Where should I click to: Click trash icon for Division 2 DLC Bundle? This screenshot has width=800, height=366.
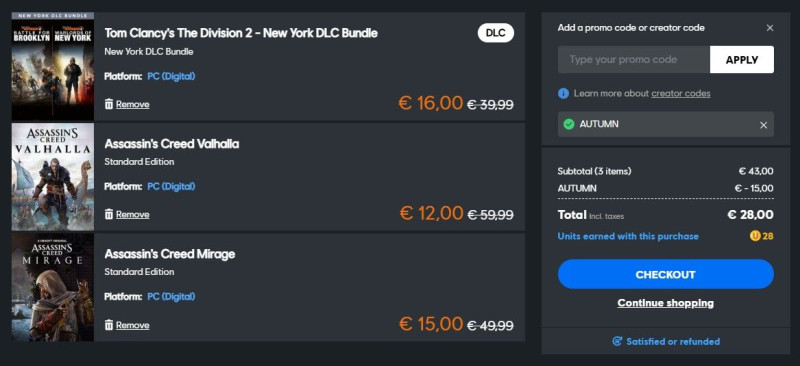coord(109,104)
